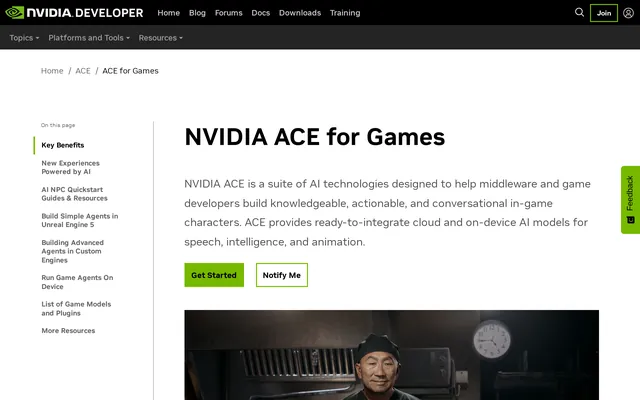
Task: Click the Home breadcrumb link
Action: (52, 71)
